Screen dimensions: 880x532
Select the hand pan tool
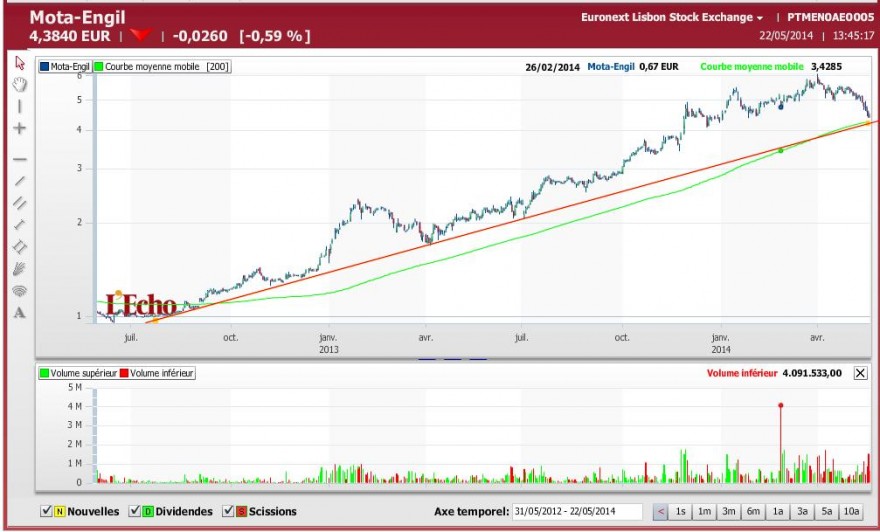click(20, 85)
